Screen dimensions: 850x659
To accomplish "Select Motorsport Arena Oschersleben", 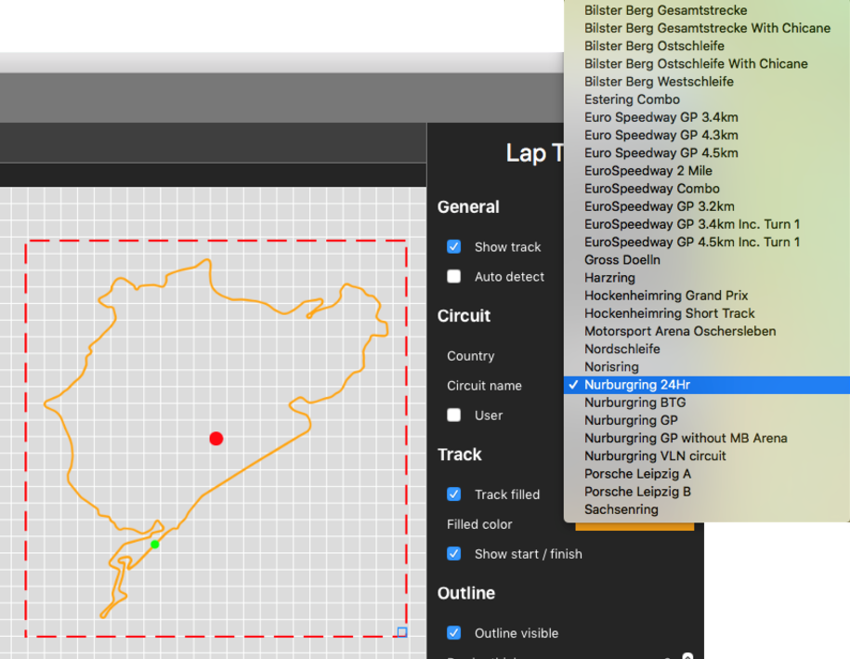I will (707, 332).
